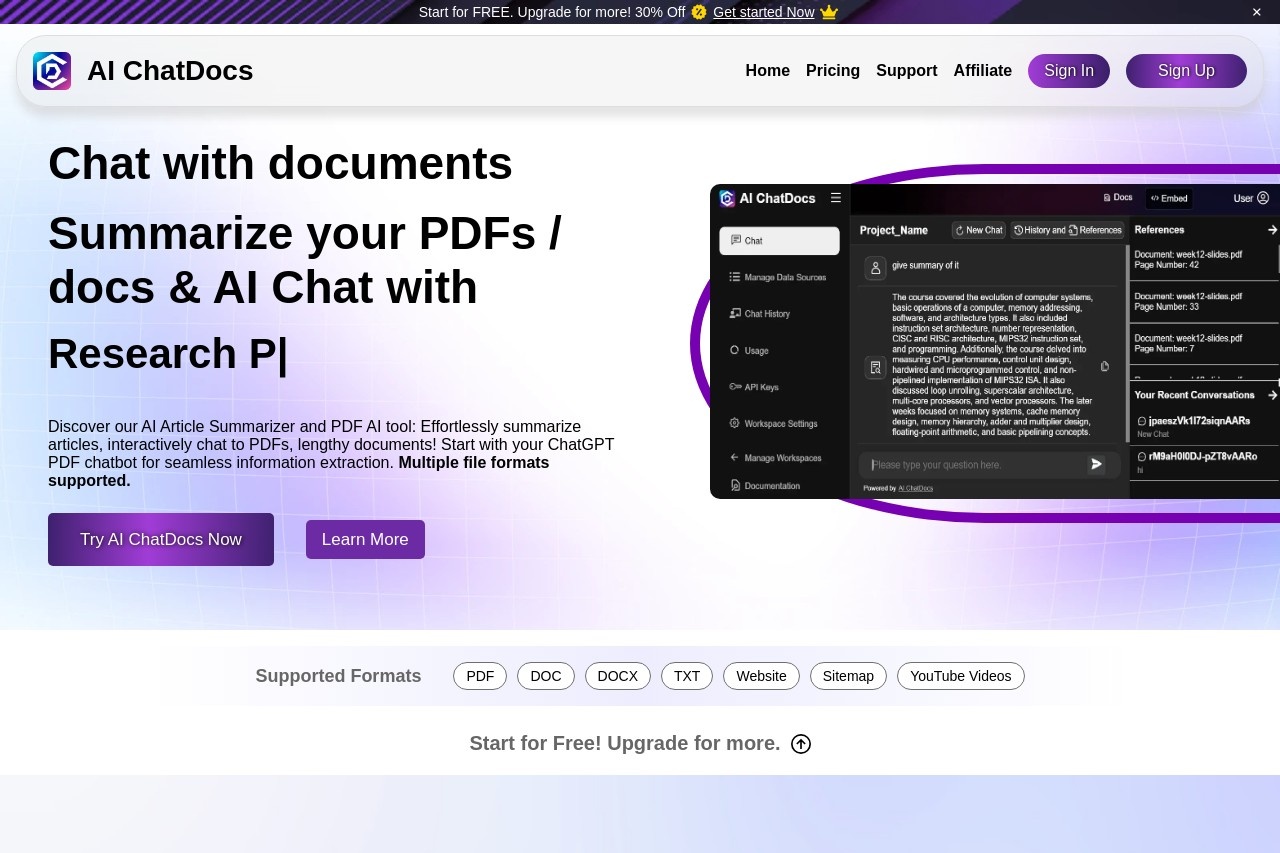The height and width of the screenshot is (853, 1280).
Task: Select the PDF format chip
Action: [x=480, y=676]
